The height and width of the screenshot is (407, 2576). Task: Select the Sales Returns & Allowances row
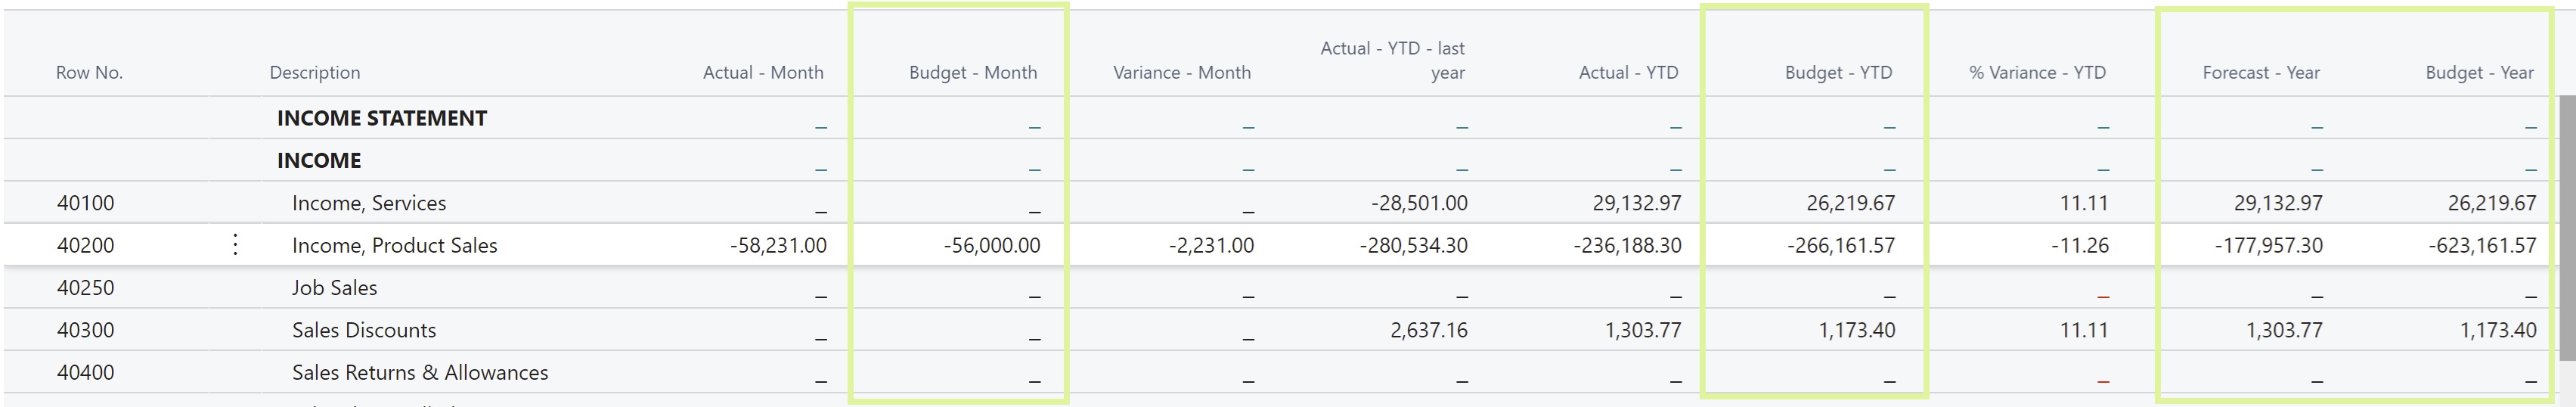(420, 373)
